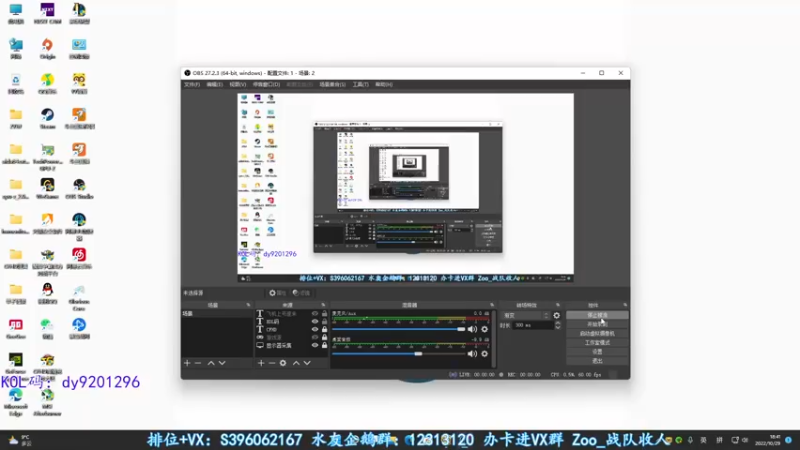The width and height of the screenshot is (800, 450).
Task: Move the scene up with the arrow
Action: [x=211, y=363]
